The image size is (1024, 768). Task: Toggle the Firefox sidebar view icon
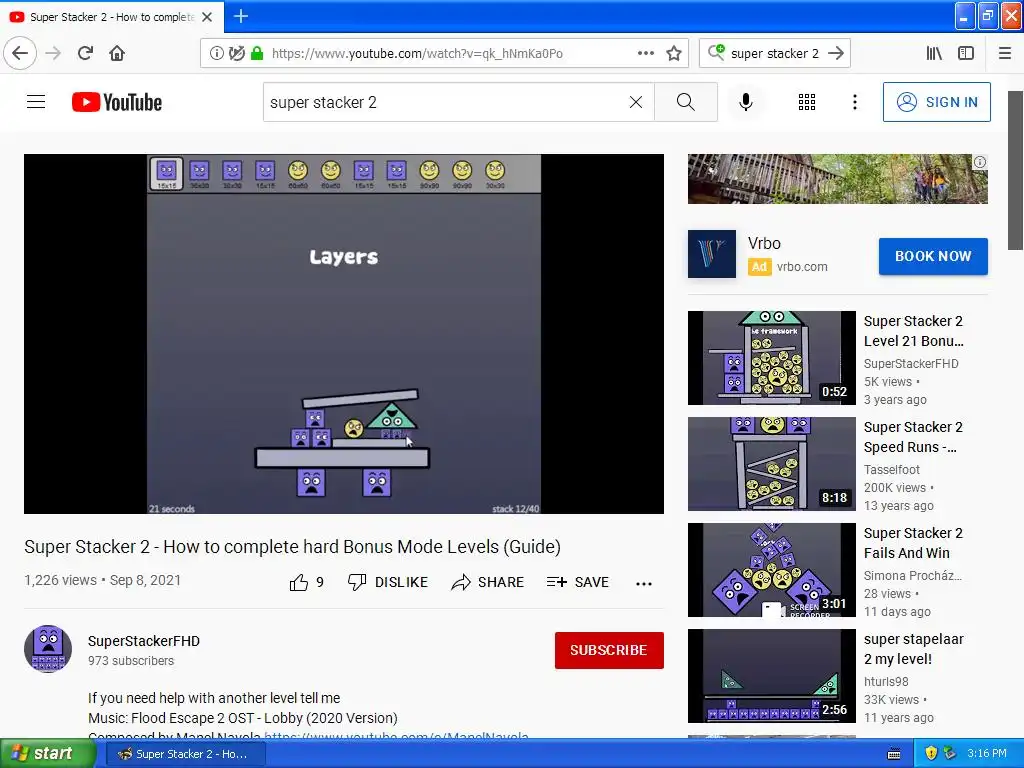[965, 53]
